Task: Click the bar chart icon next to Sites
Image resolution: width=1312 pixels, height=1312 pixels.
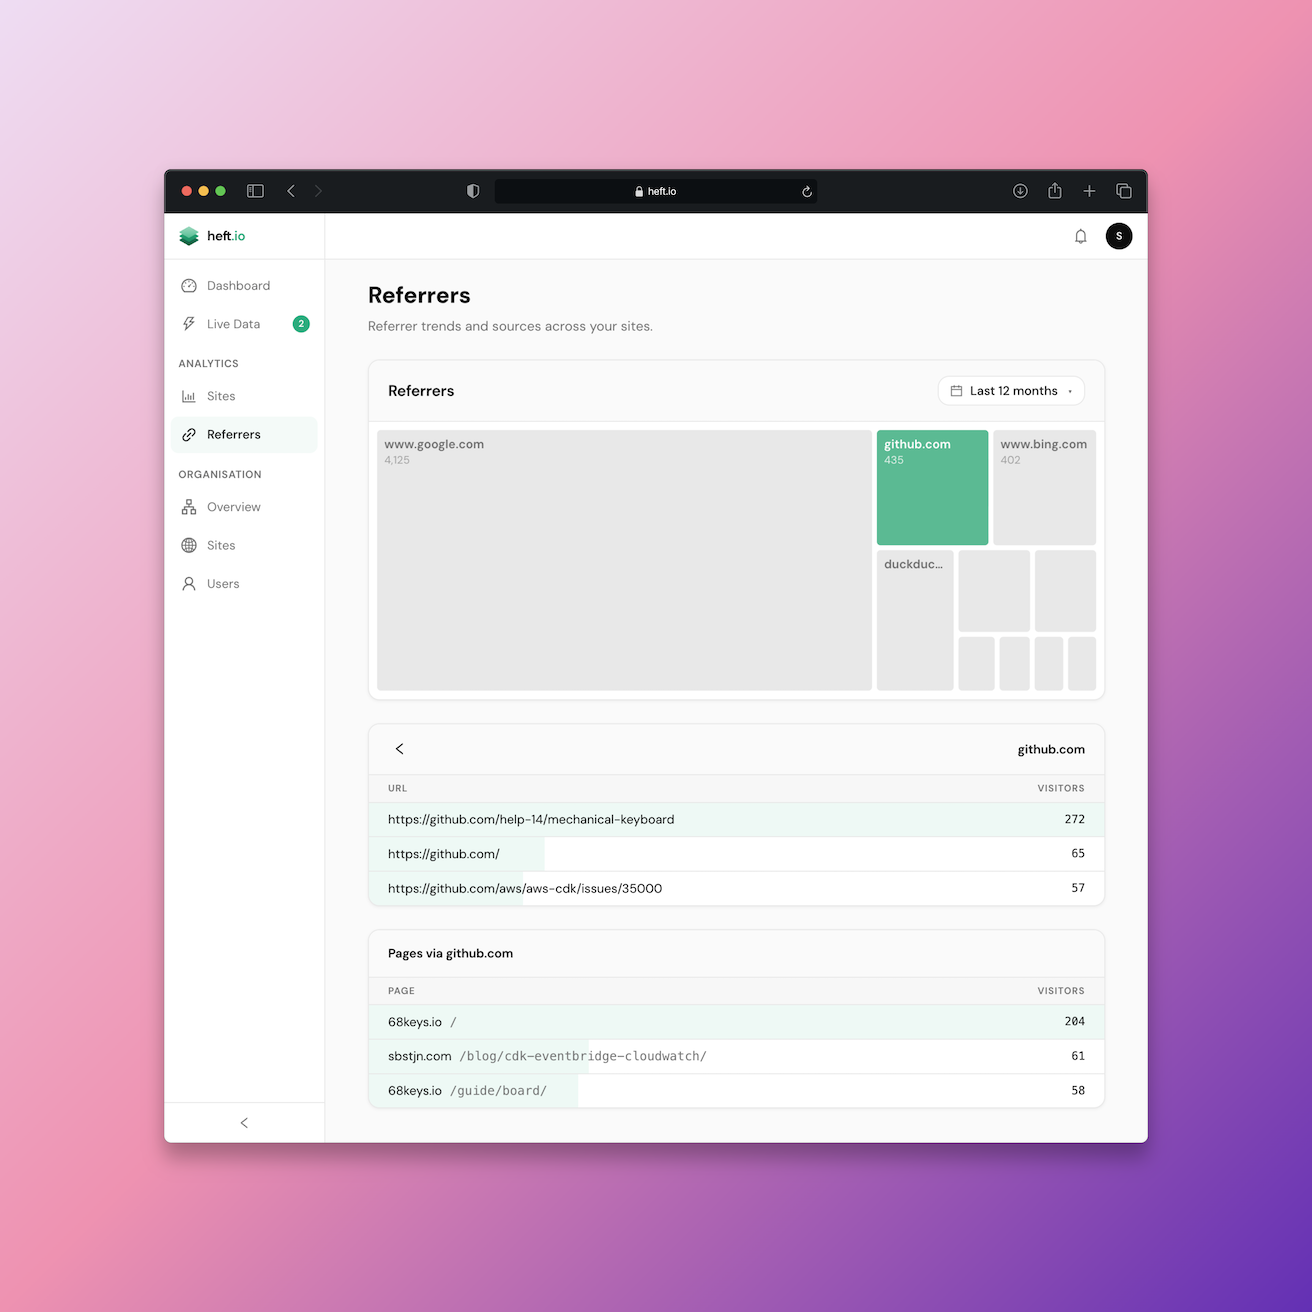Action: [189, 396]
